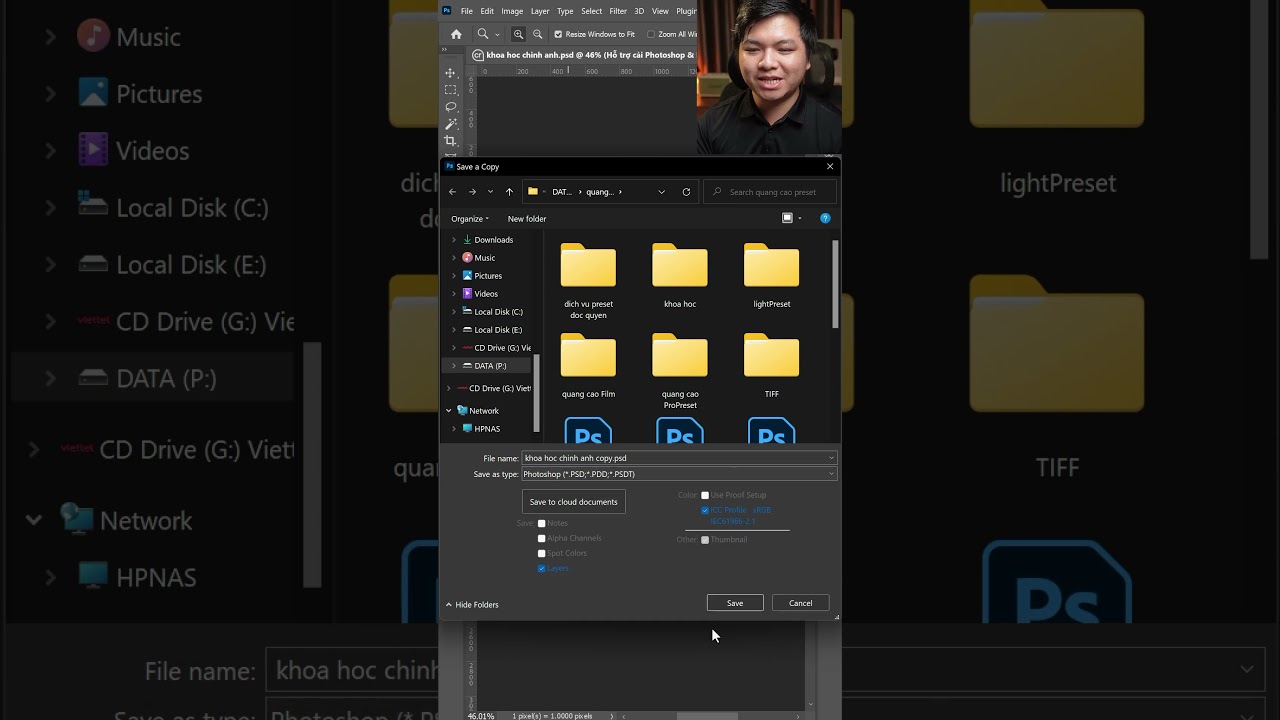The image size is (1280, 720).
Task: Select the Zoom tool magnifier icon in options bar
Action: (x=482, y=34)
